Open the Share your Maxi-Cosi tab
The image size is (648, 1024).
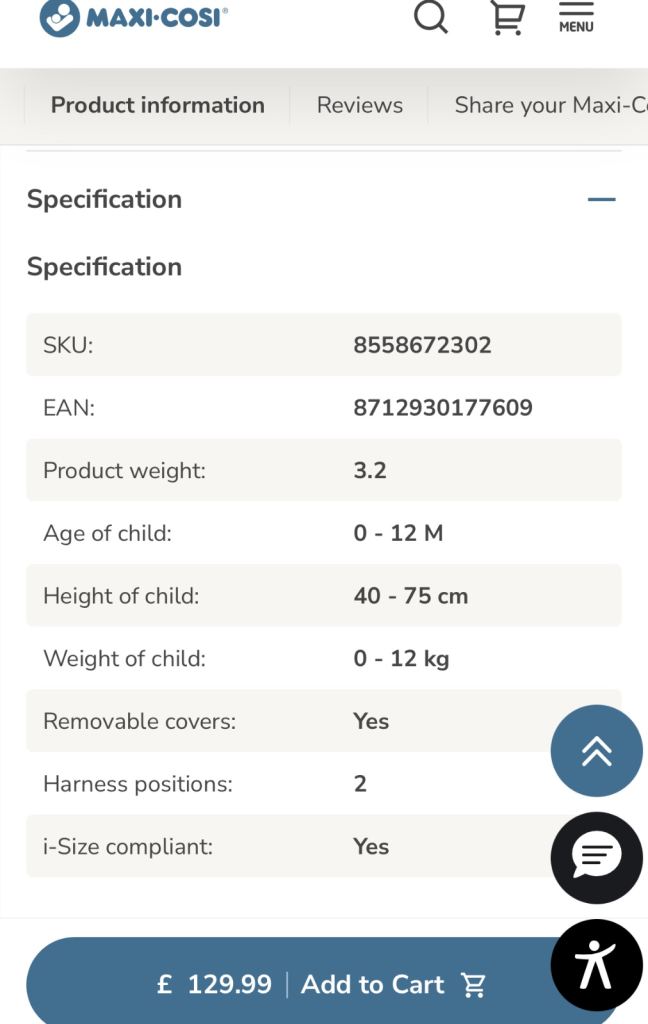tap(550, 105)
